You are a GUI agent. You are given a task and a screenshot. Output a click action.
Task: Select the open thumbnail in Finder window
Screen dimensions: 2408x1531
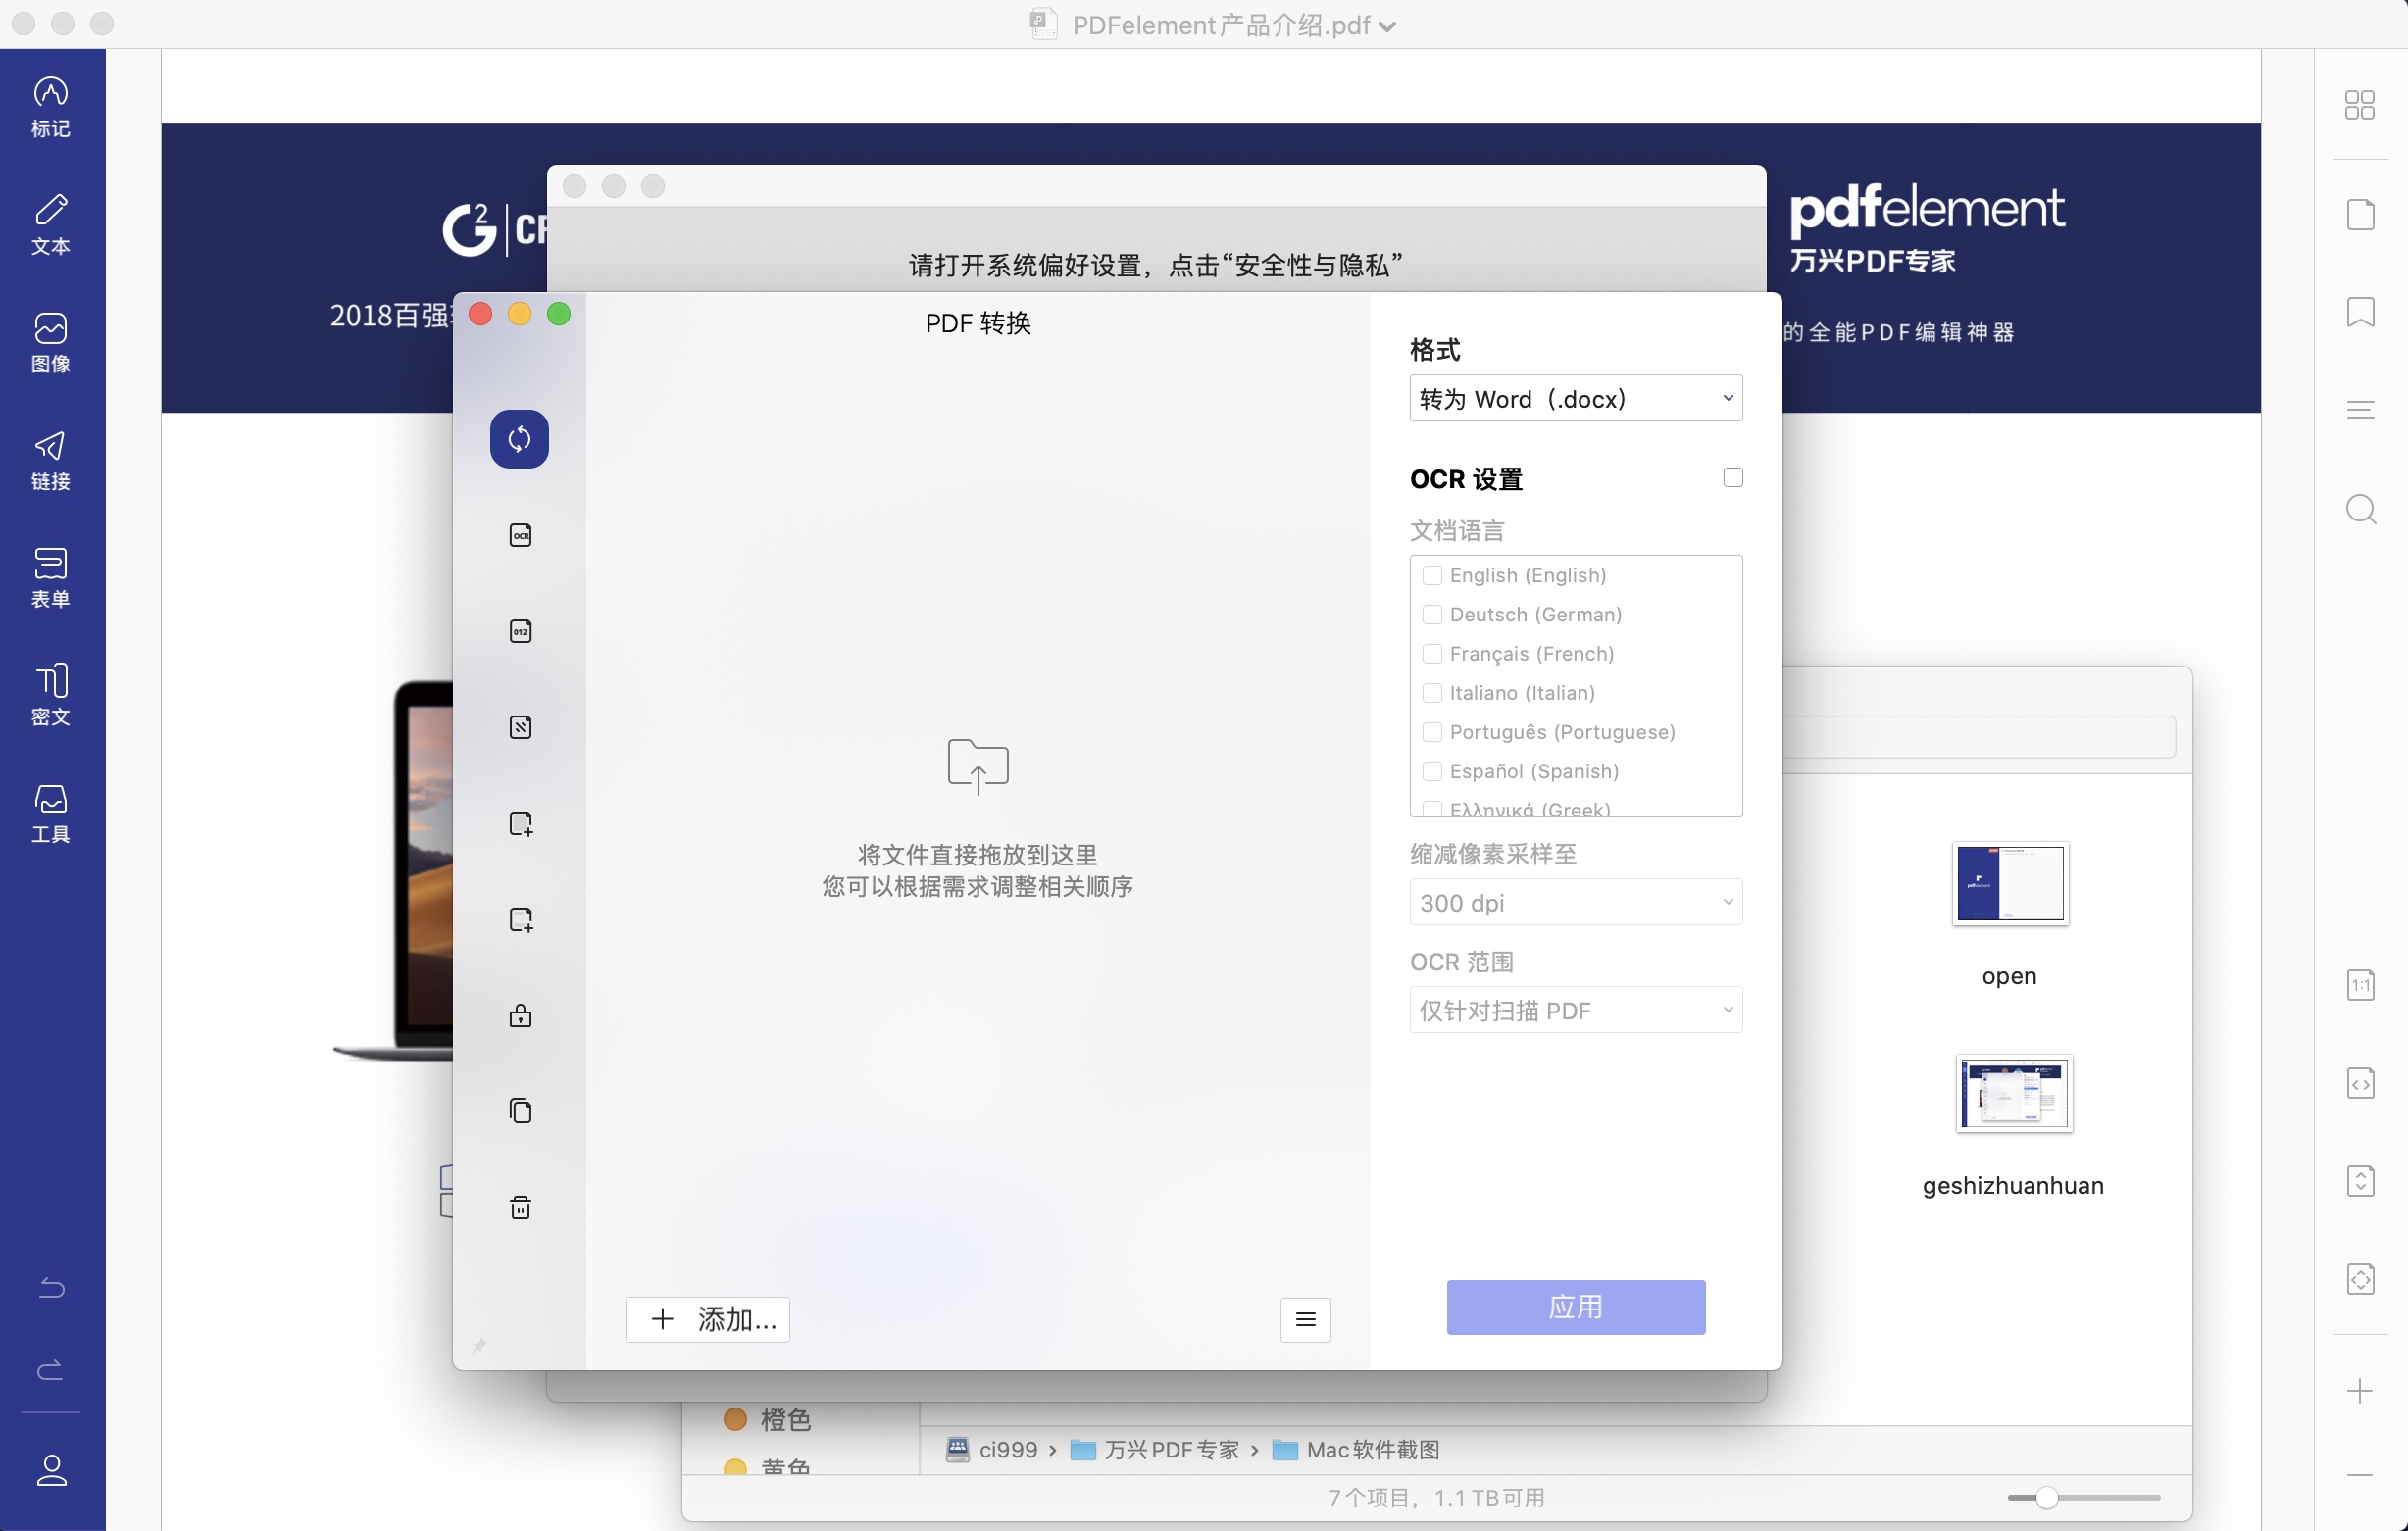coord(2009,884)
